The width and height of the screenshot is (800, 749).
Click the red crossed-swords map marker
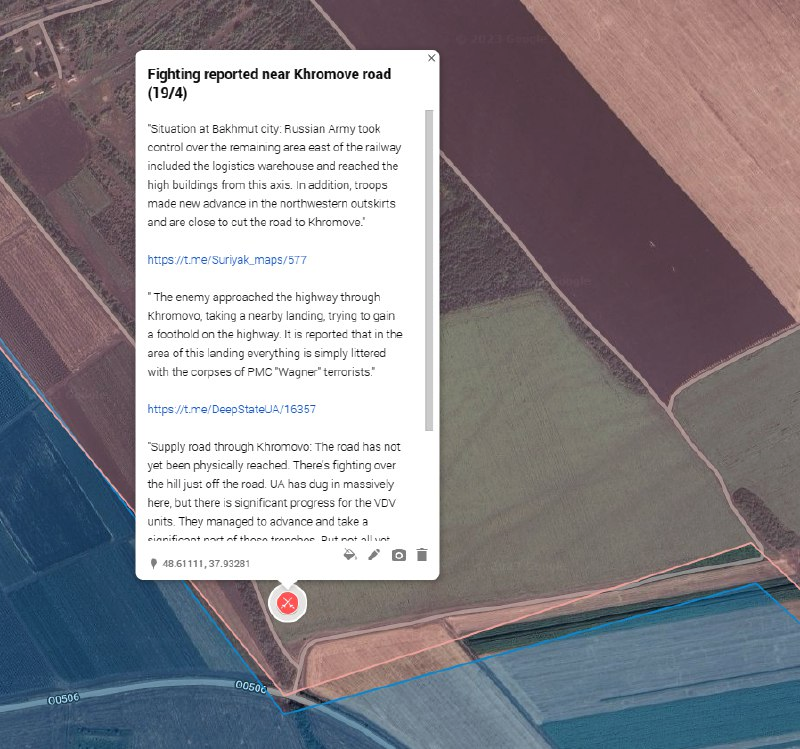(x=288, y=602)
